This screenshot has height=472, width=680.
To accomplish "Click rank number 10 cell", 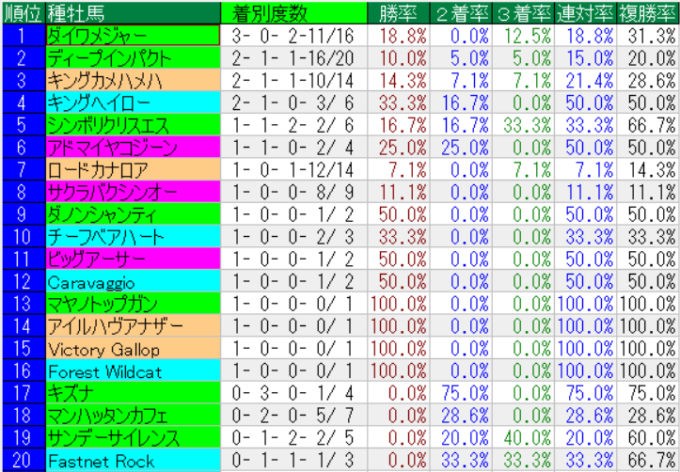I will click(22, 238).
